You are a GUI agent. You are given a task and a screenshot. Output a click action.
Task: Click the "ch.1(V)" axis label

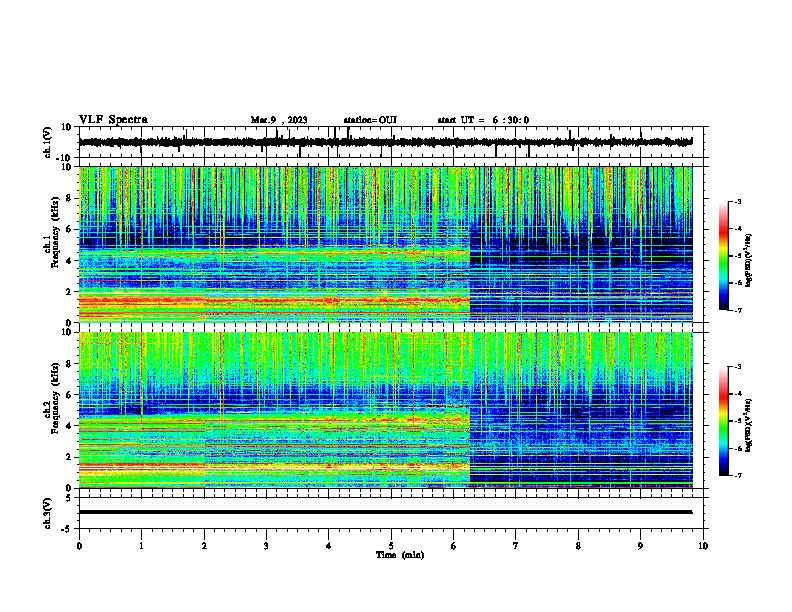[x=48, y=142]
